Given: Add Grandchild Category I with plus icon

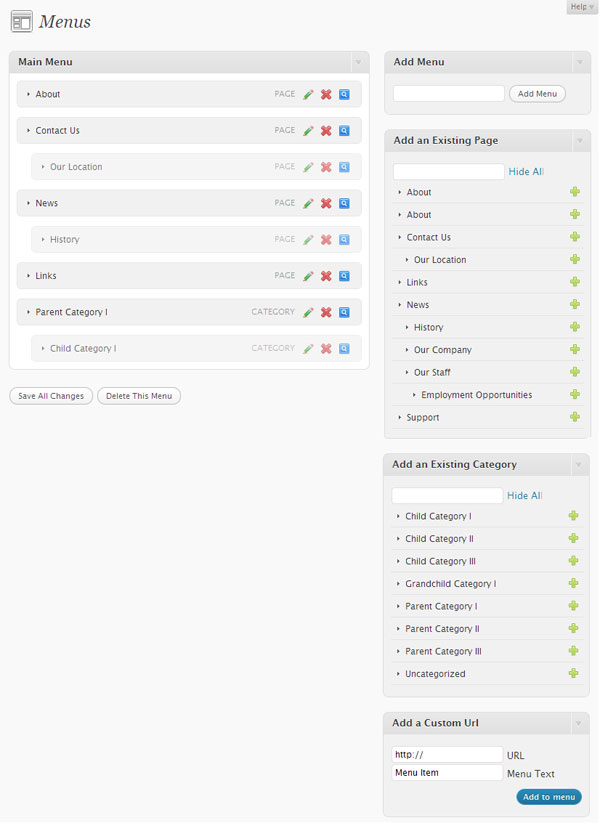Looking at the screenshot, I should [573, 583].
